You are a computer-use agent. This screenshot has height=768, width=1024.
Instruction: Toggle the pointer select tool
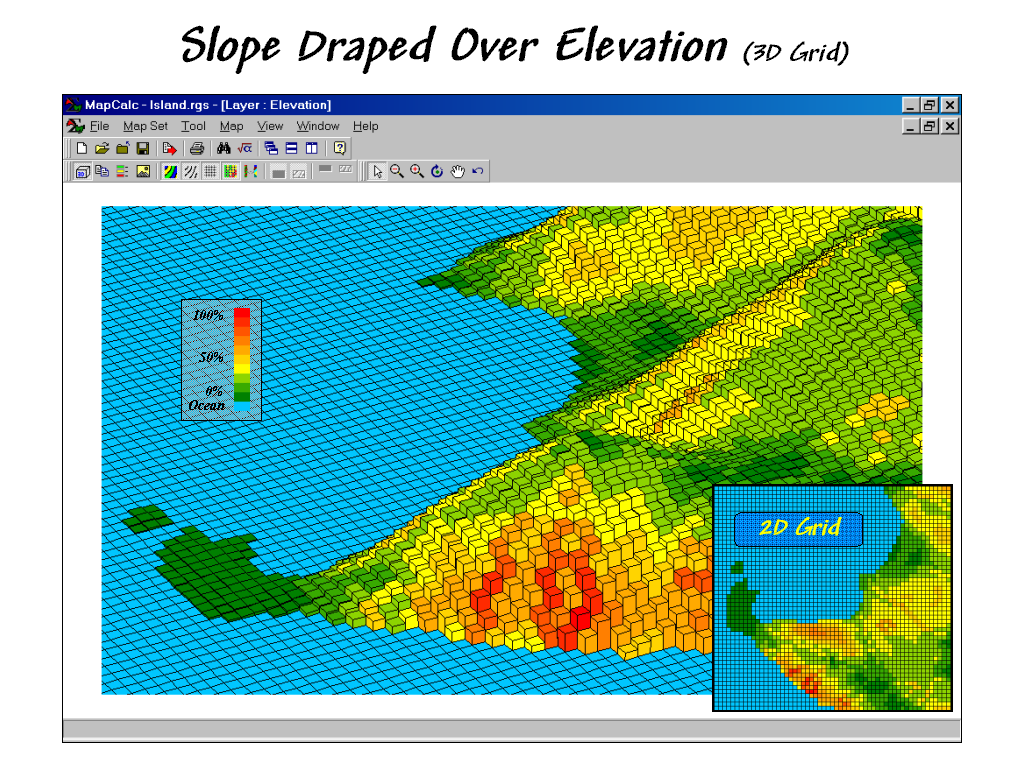tap(377, 172)
